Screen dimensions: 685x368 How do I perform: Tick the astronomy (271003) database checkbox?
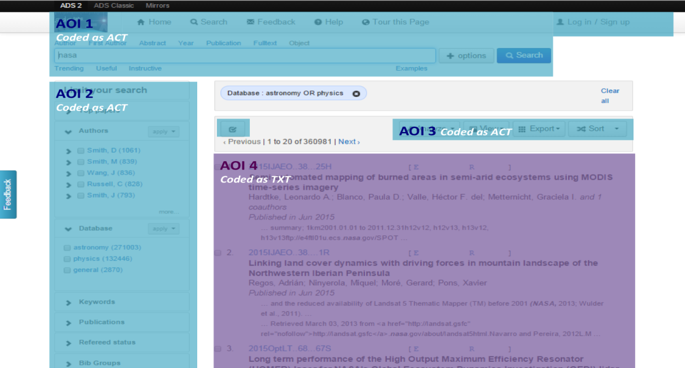pos(67,248)
